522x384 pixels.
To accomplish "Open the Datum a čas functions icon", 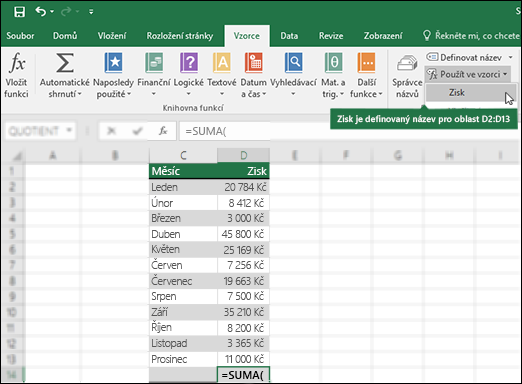I will tap(254, 62).
